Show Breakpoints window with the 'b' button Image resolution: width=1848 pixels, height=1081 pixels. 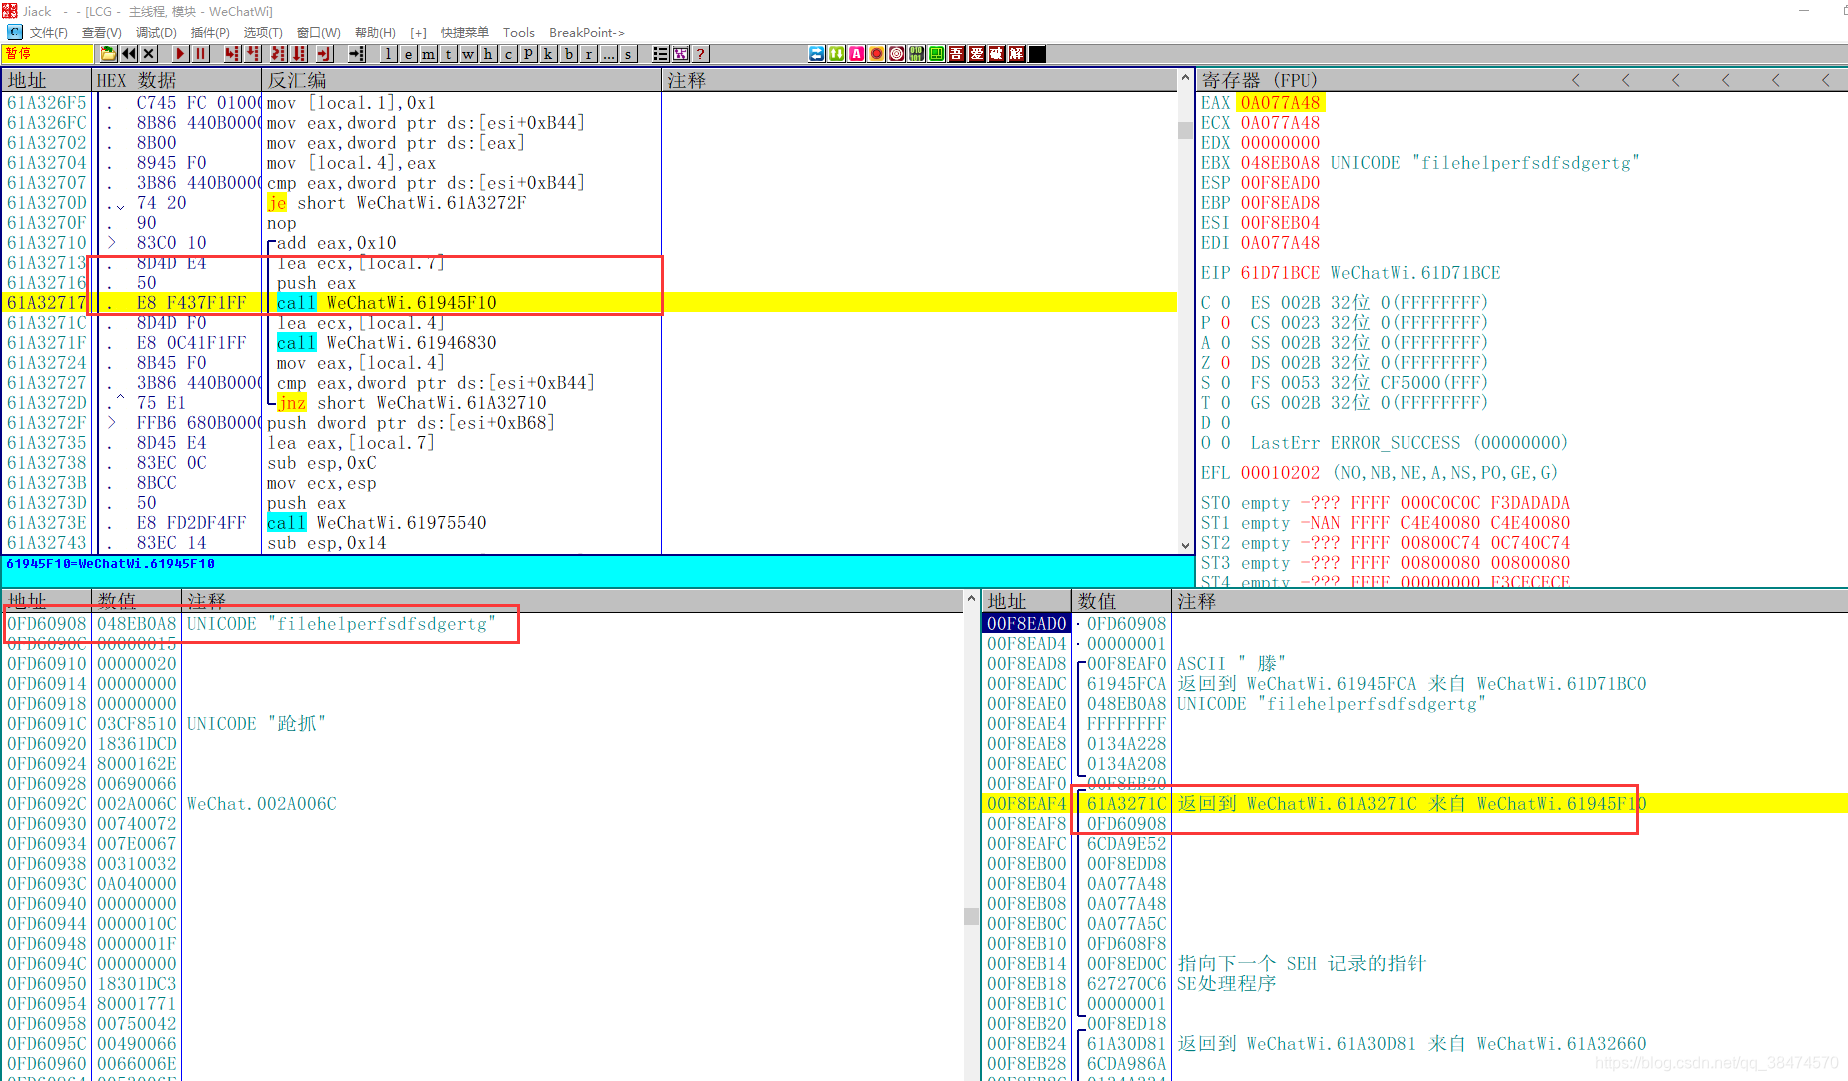568,54
